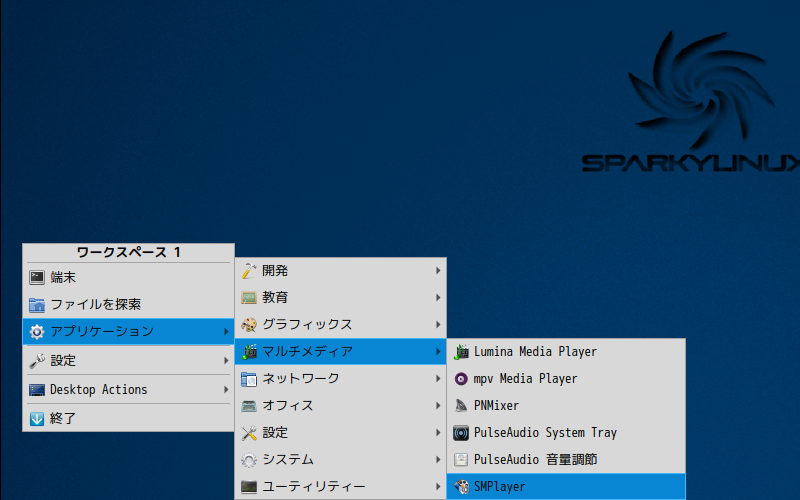Screen dimensions: 800x500
Task: Select the 教育 category label
Action: pyautogui.click(x=275, y=298)
